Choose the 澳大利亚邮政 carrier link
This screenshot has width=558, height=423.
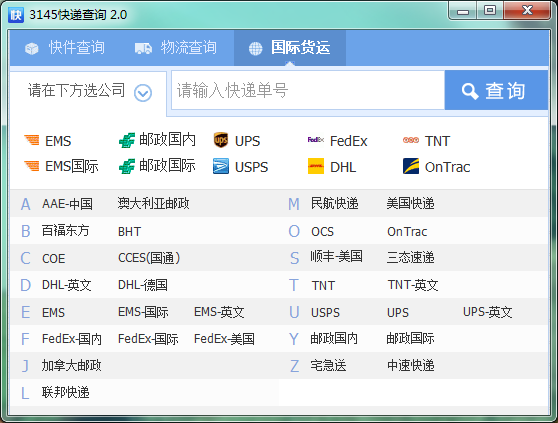[x=153, y=203]
